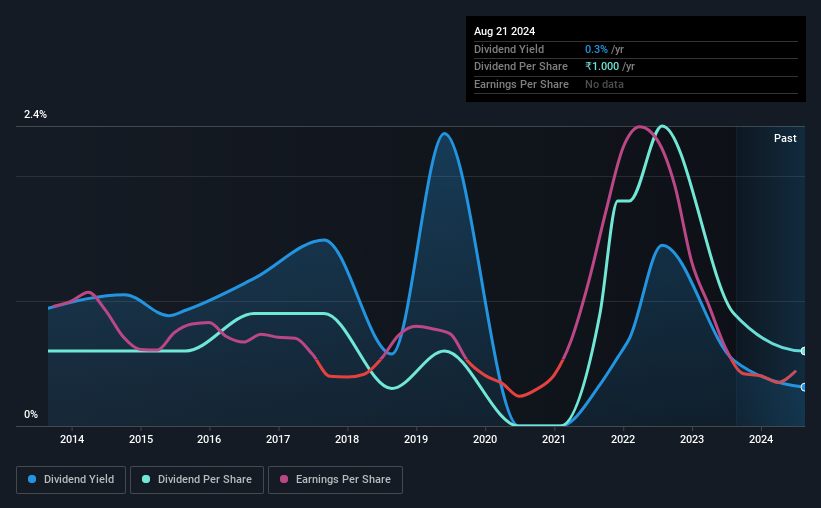Click the Past label in the shaded region
This screenshot has width=821, height=508.
click(x=785, y=138)
